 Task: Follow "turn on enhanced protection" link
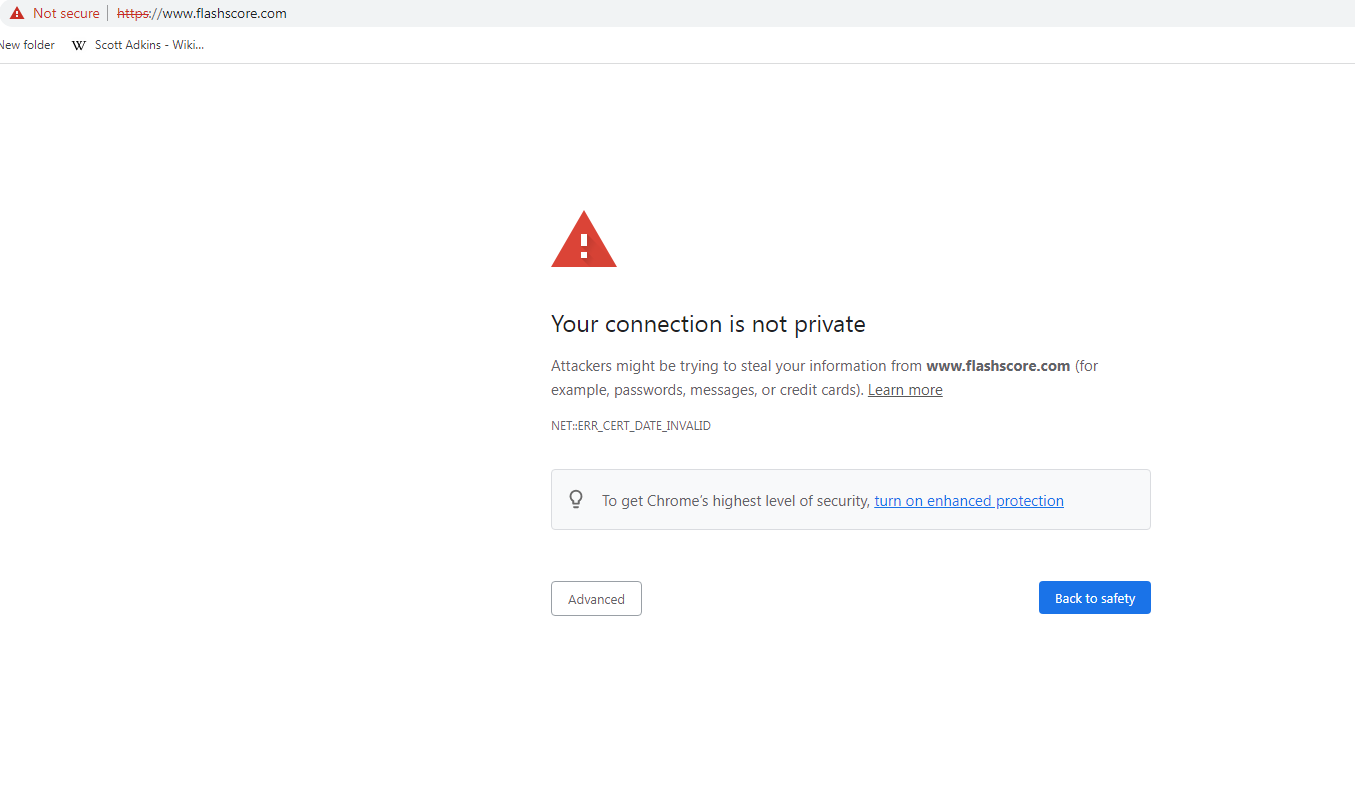(x=968, y=501)
